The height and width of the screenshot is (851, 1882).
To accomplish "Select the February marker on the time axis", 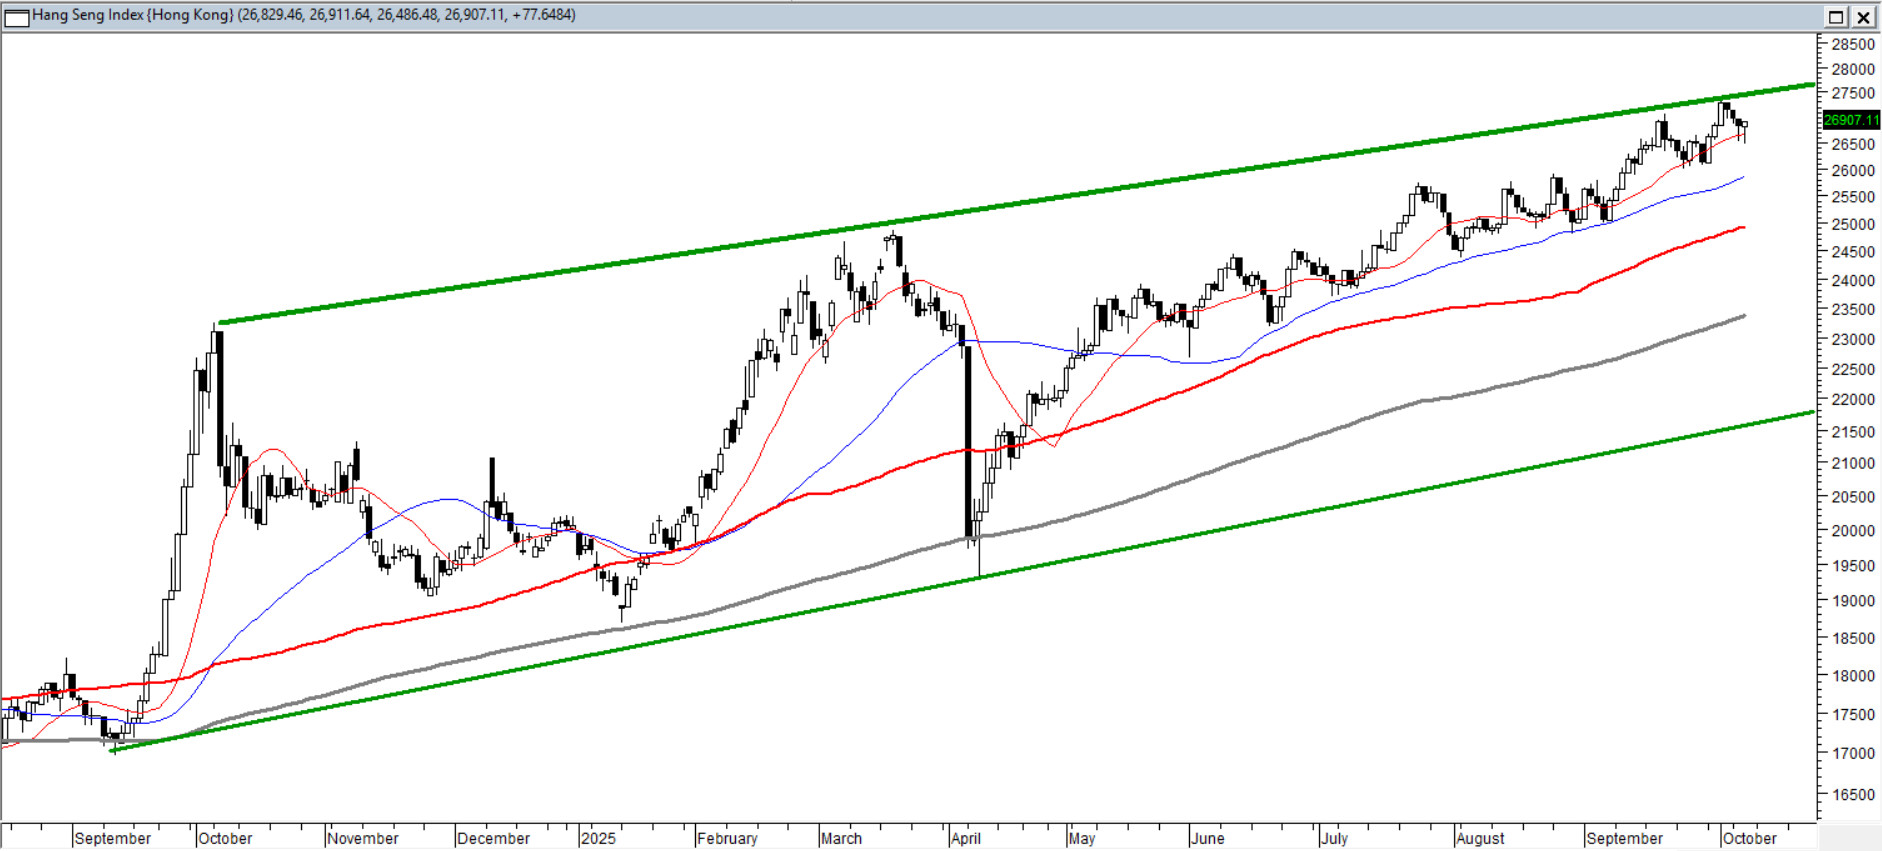I will coord(727,838).
